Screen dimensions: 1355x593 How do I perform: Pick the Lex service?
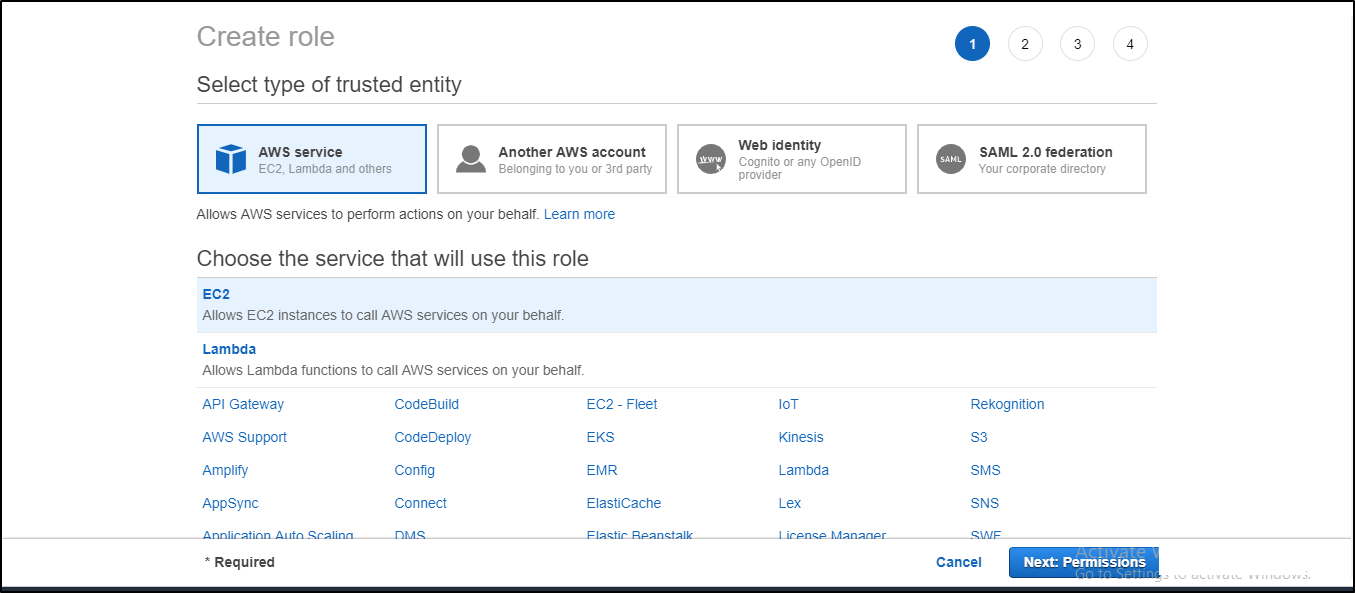click(x=790, y=503)
